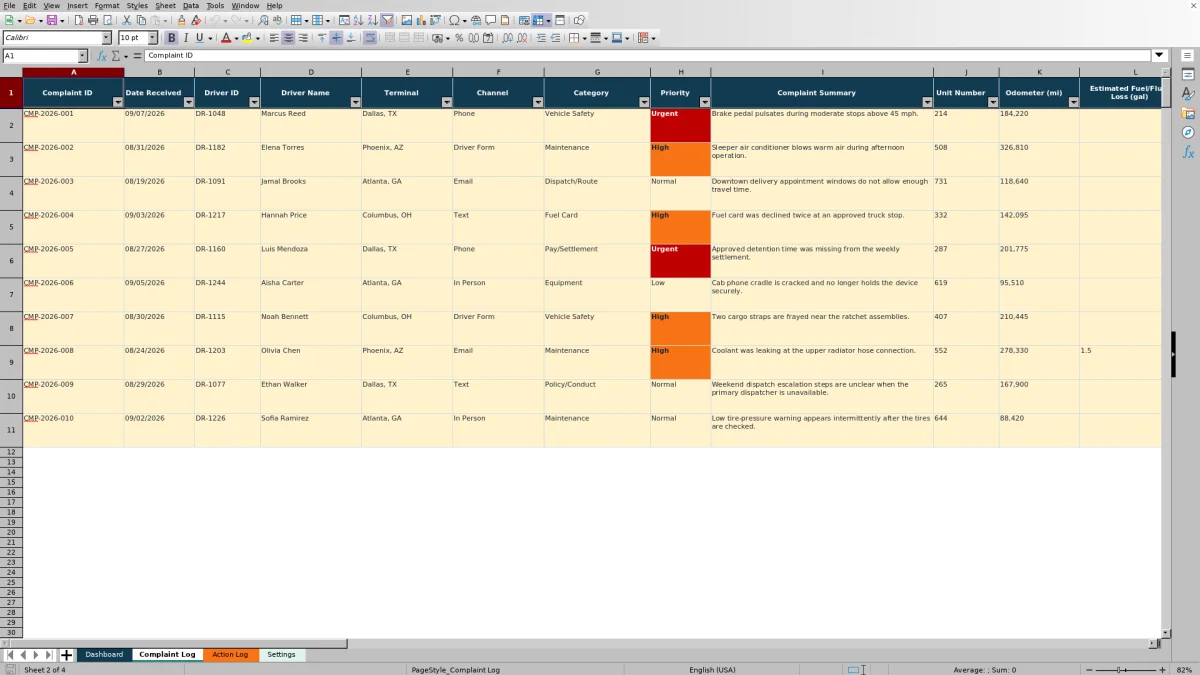The width and height of the screenshot is (1200, 675).
Task: Click the add new sheet plus button
Action: point(67,655)
